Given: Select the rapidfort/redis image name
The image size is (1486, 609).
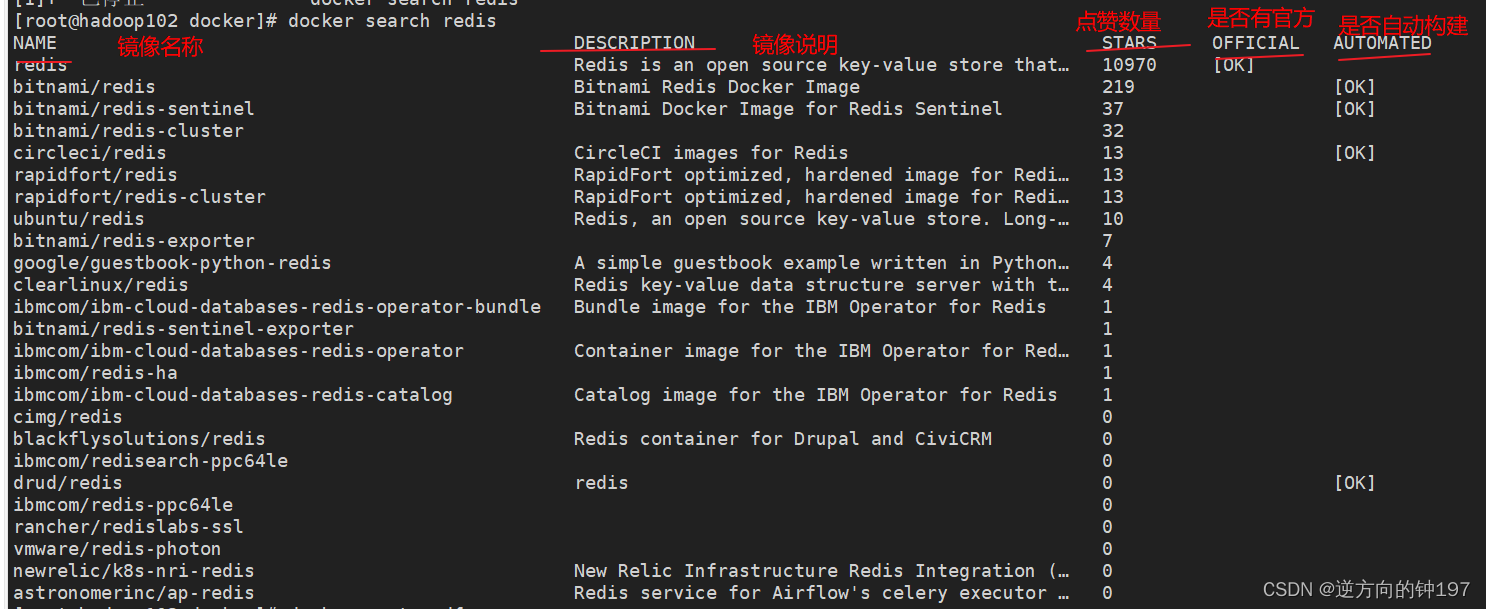Looking at the screenshot, I should [95, 175].
